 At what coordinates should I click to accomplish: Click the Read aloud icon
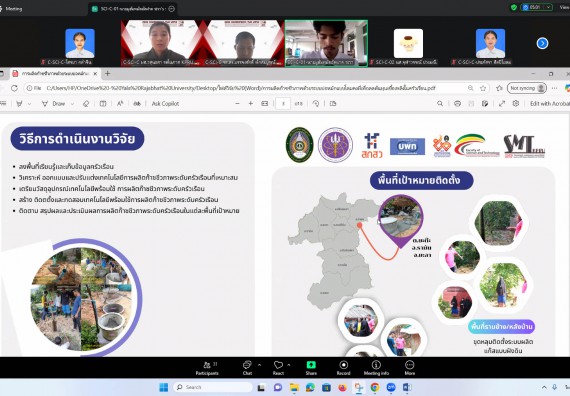pos(120,104)
